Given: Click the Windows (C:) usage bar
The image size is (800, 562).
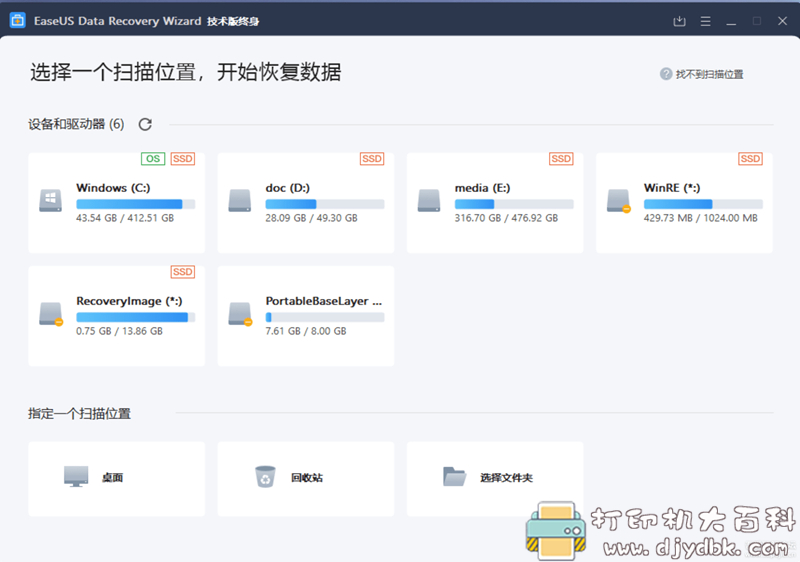Looking at the screenshot, I should coord(136,204).
